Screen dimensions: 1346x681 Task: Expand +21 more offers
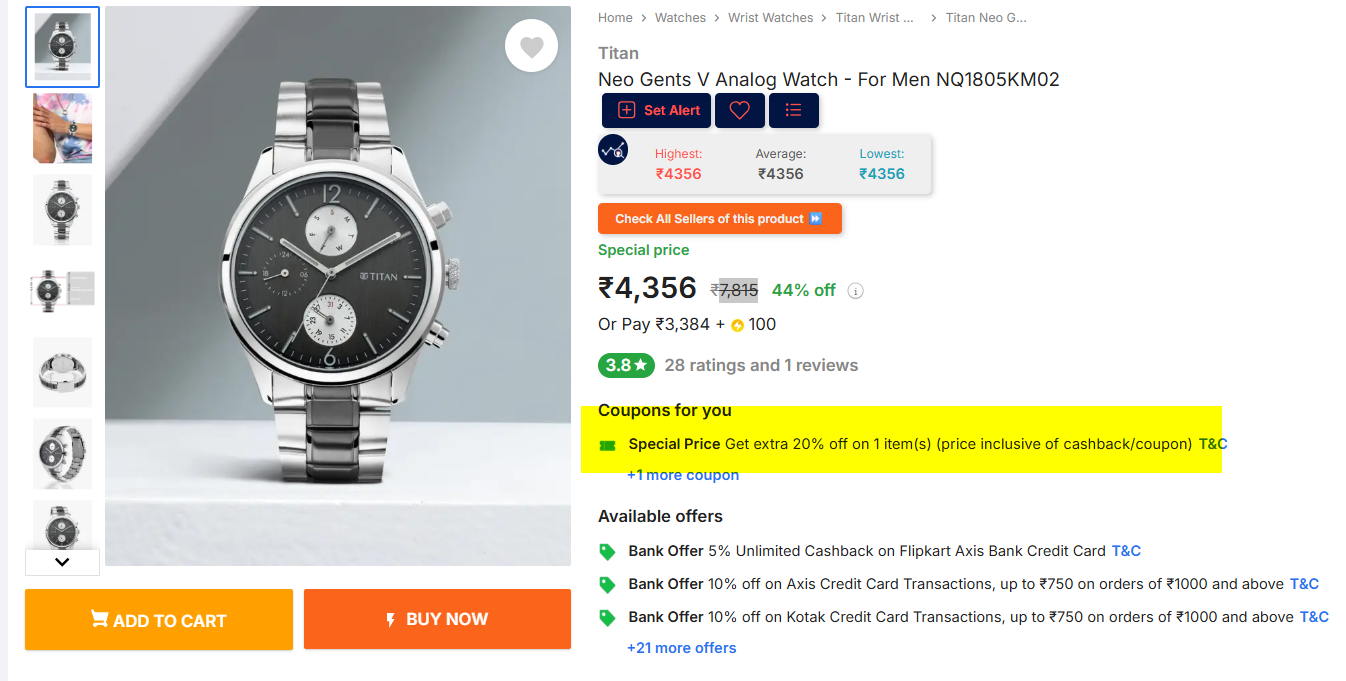pos(681,648)
